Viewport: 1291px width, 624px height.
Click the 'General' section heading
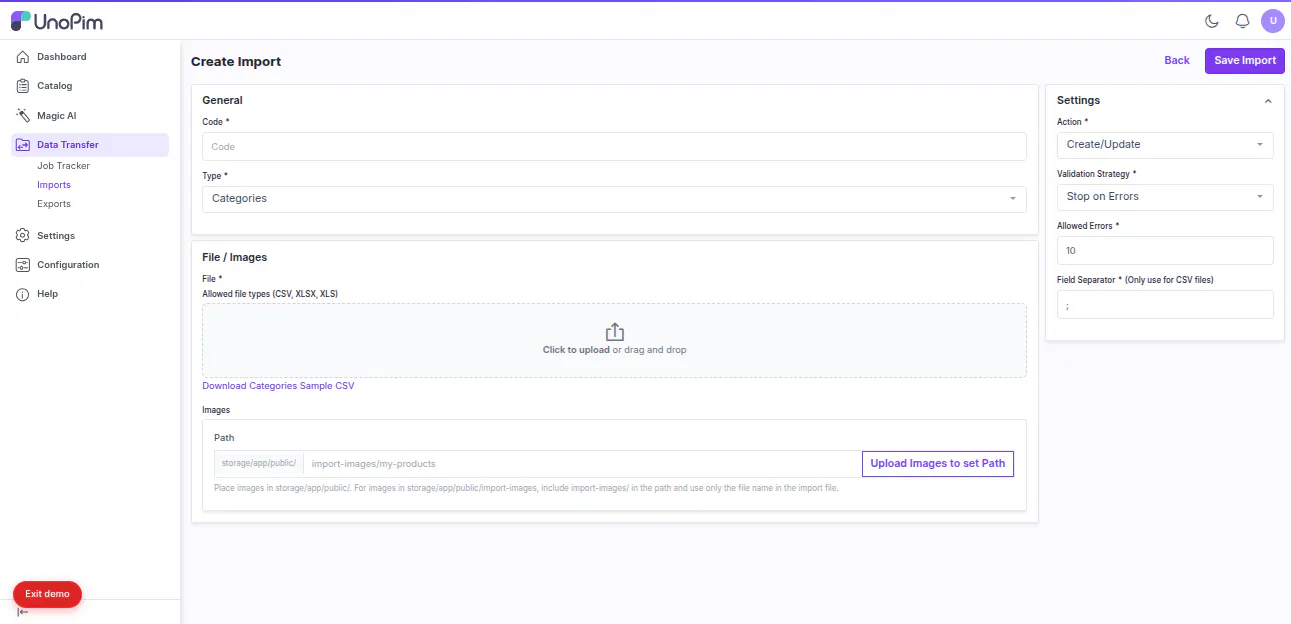(222, 101)
